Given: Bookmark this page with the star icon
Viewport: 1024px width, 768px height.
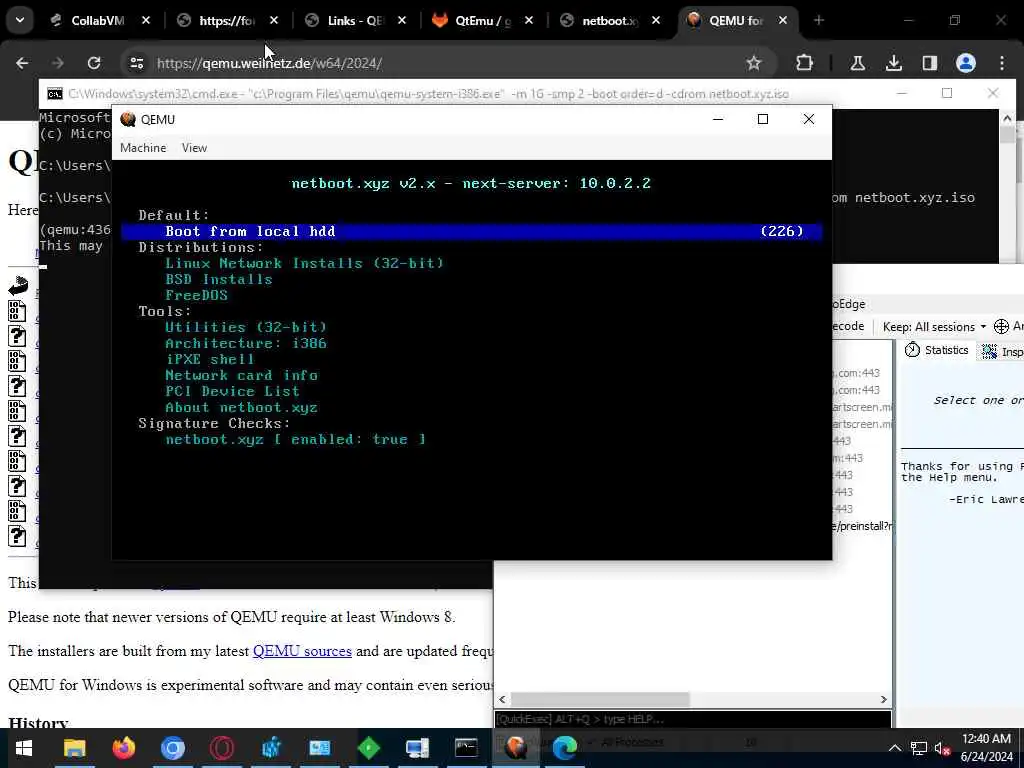Looking at the screenshot, I should point(754,63).
